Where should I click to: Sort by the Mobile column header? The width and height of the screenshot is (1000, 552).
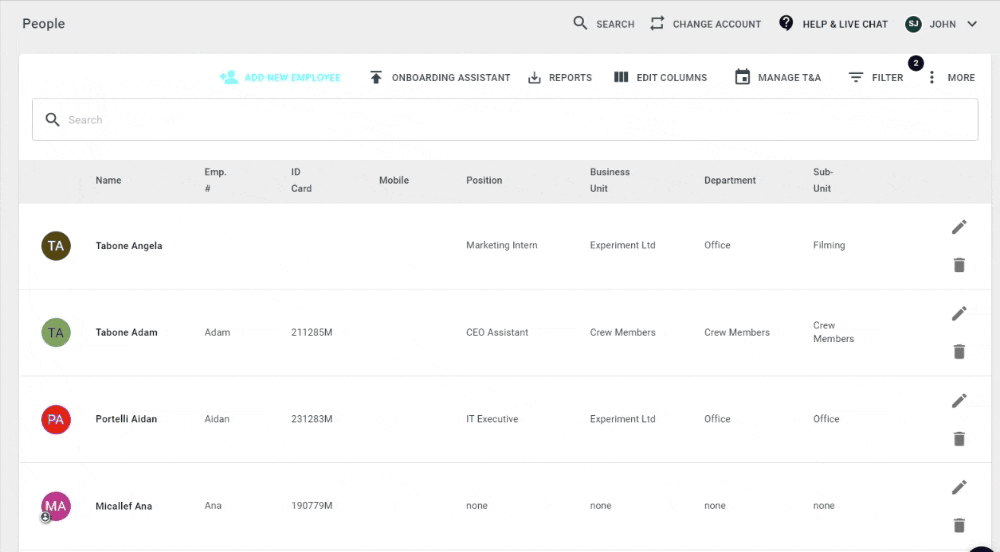click(394, 180)
